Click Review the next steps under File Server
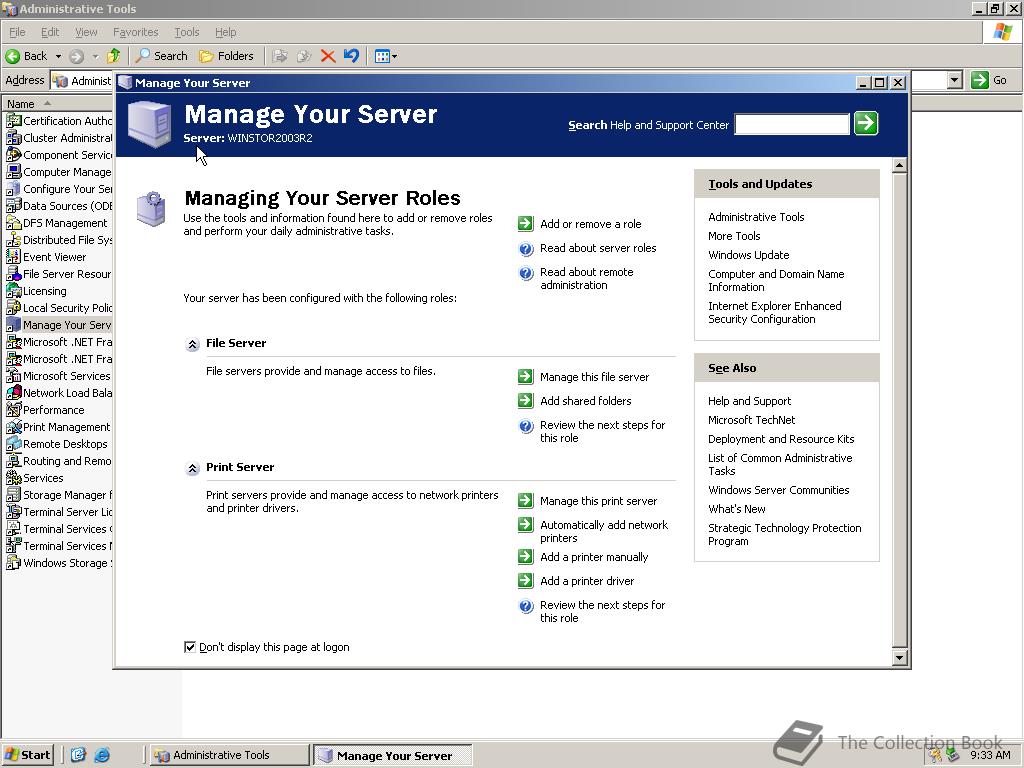This screenshot has width=1024, height=768. coord(602,431)
